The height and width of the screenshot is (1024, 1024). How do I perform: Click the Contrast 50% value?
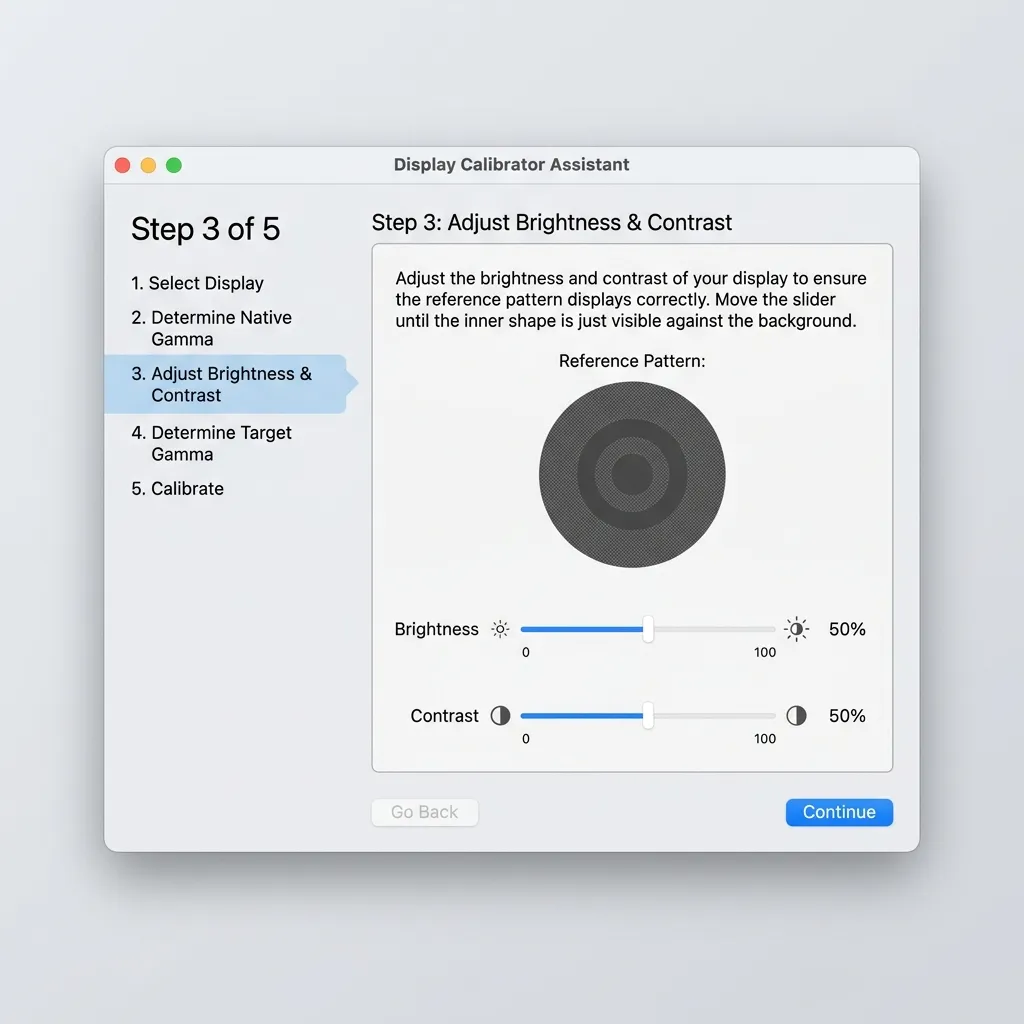click(x=847, y=716)
